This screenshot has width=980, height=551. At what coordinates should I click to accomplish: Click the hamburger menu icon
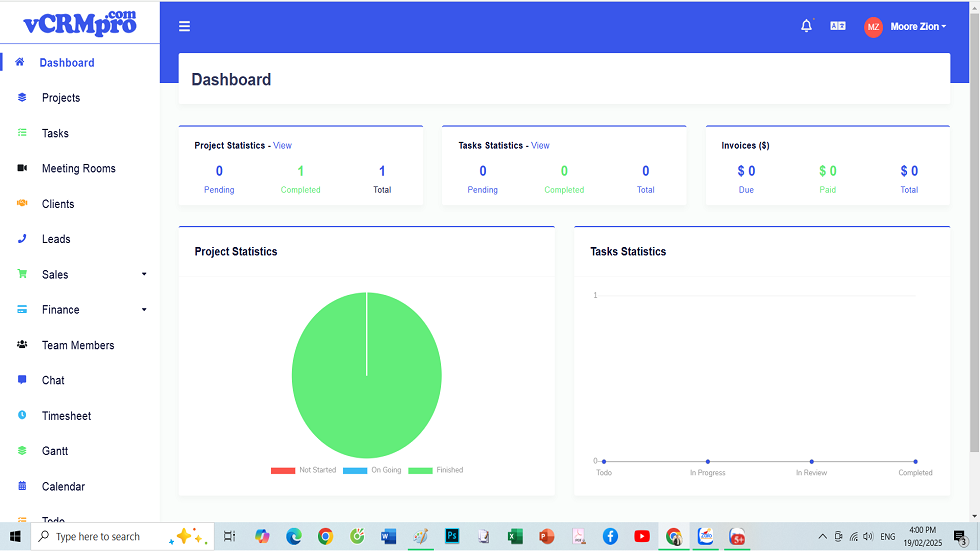pos(184,27)
